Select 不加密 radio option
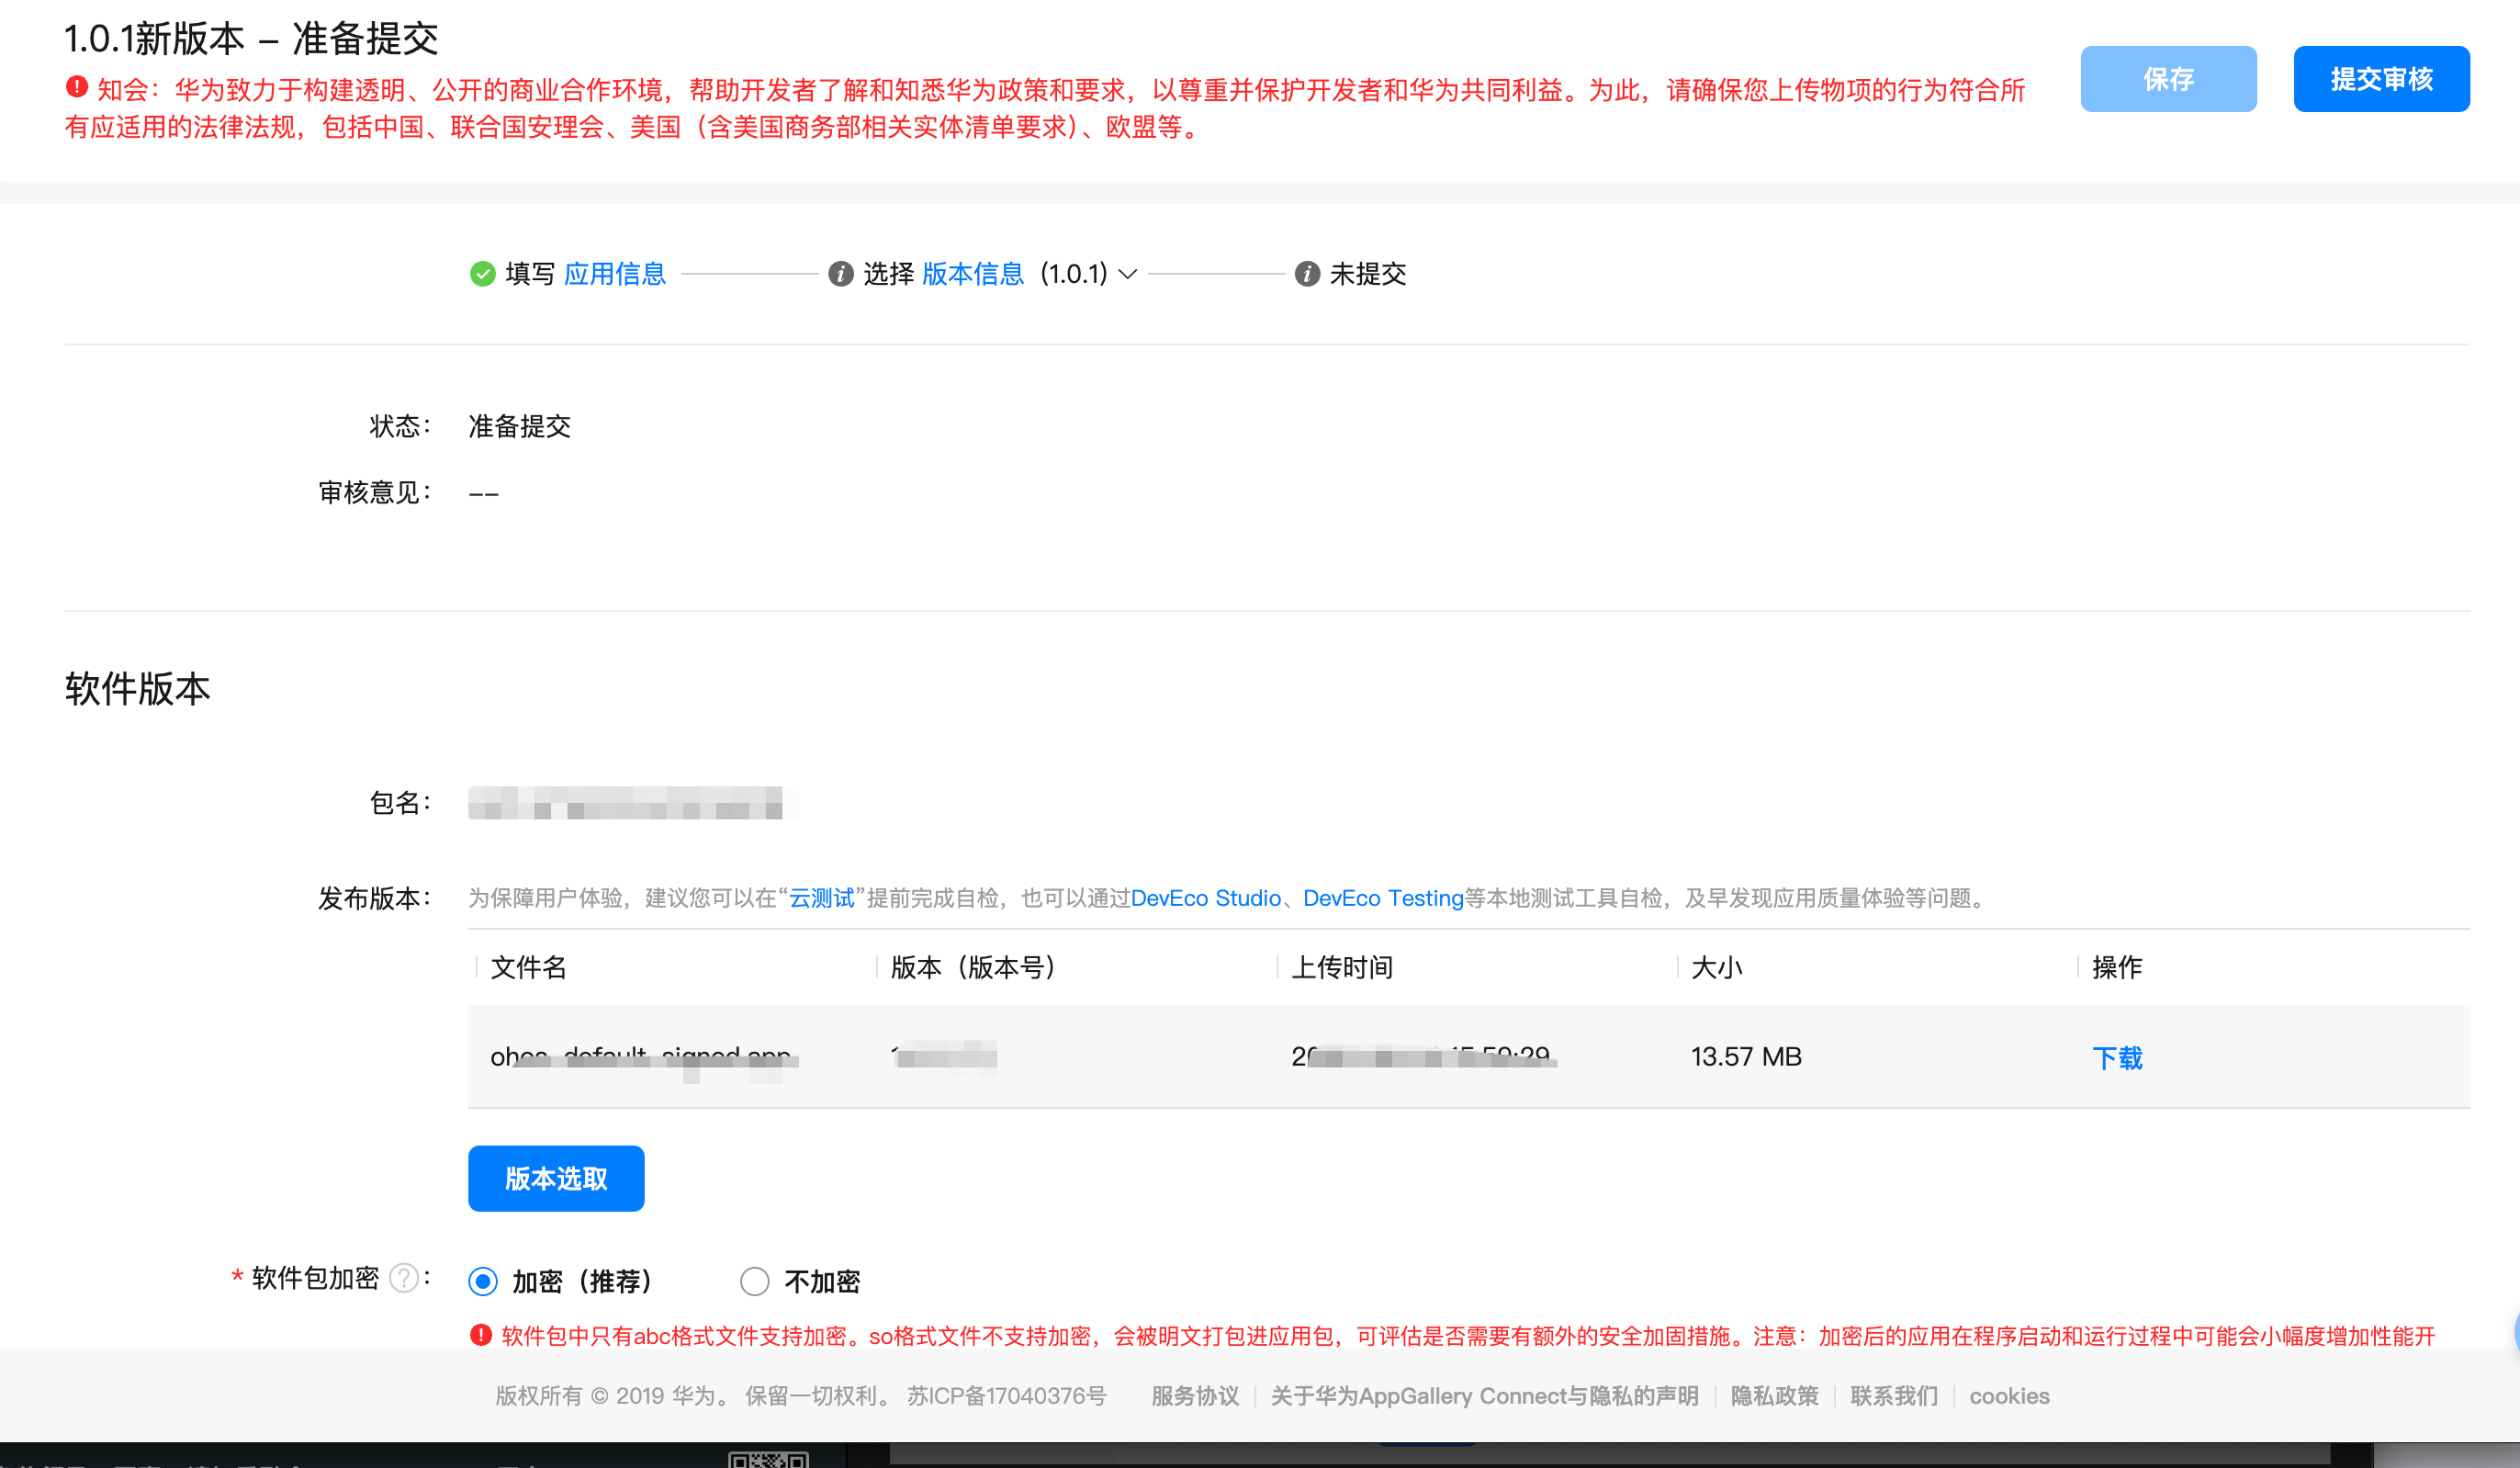 [754, 1281]
